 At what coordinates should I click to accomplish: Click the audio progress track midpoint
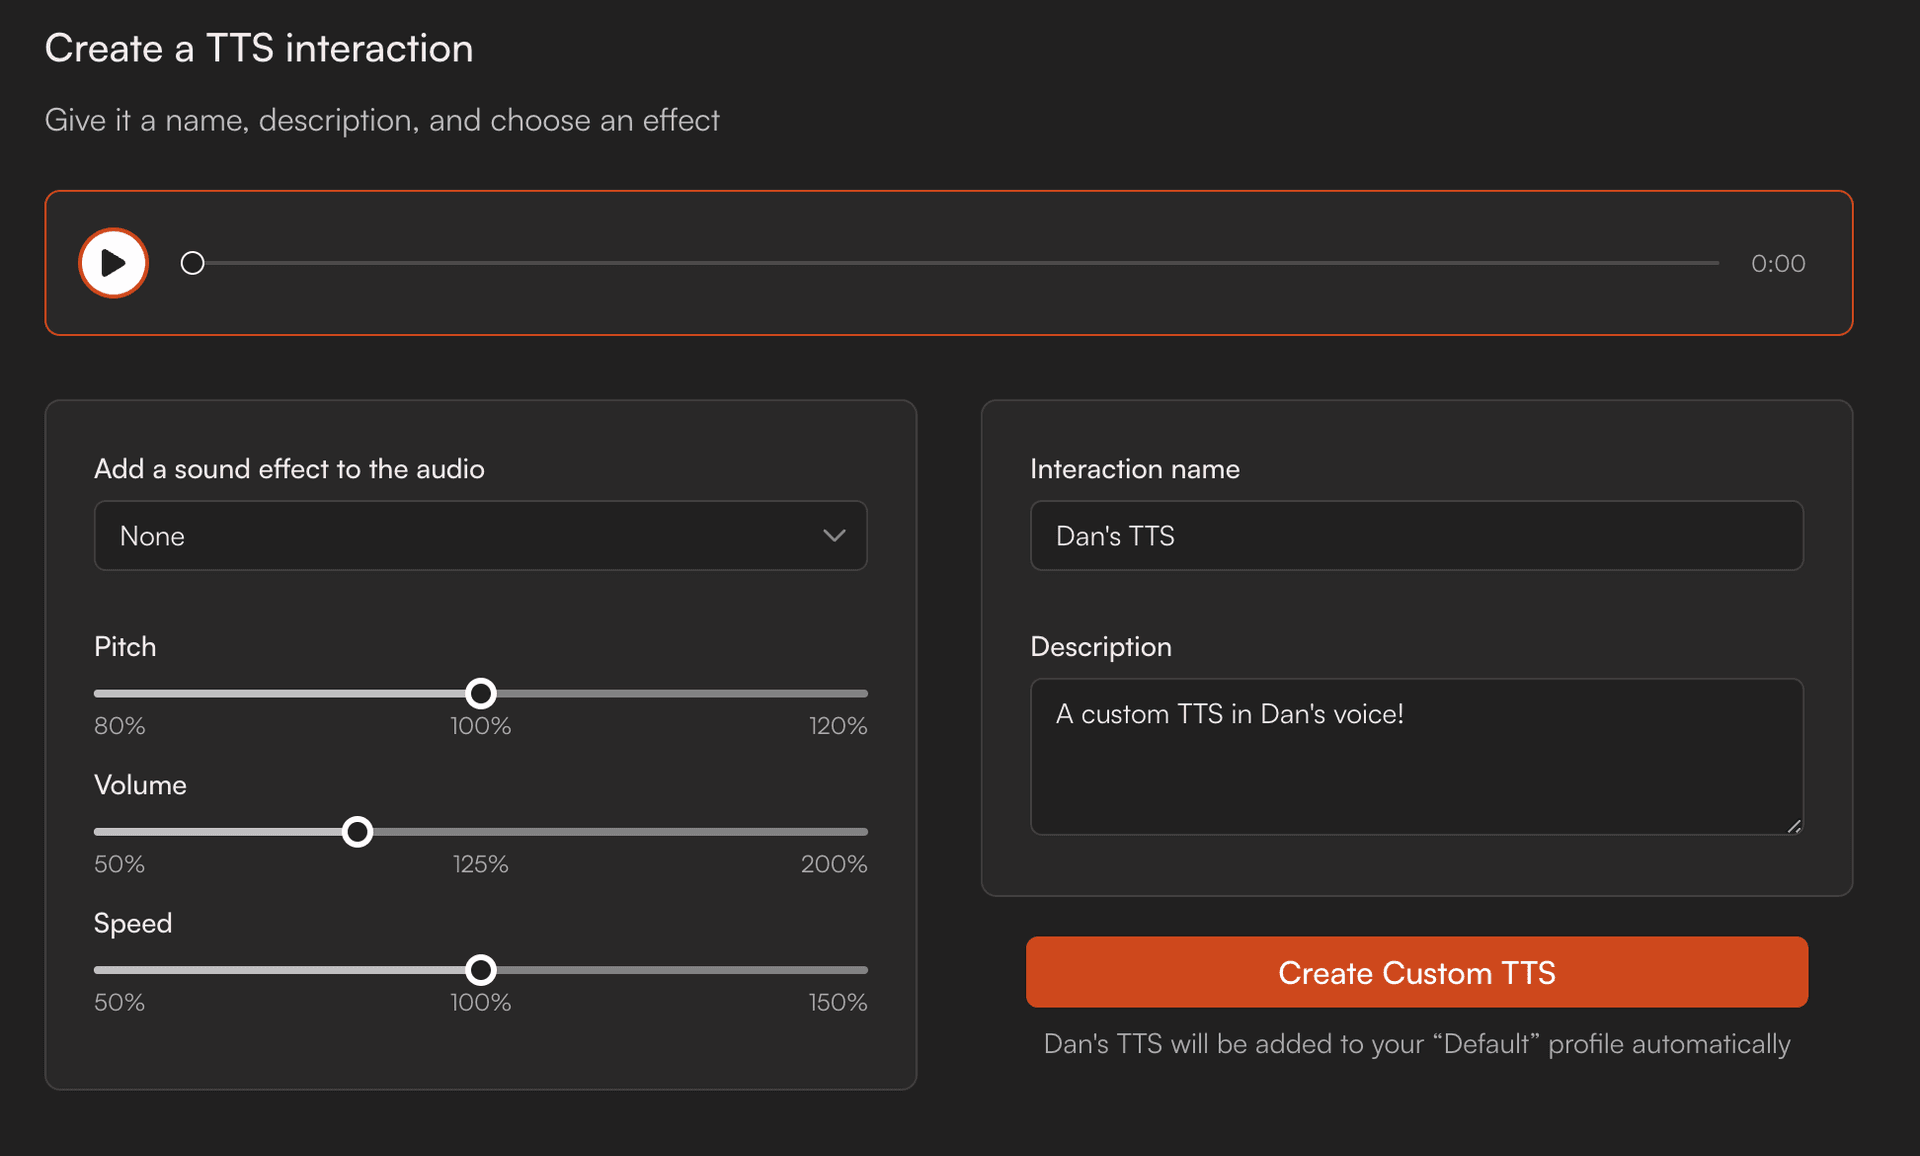tap(955, 263)
